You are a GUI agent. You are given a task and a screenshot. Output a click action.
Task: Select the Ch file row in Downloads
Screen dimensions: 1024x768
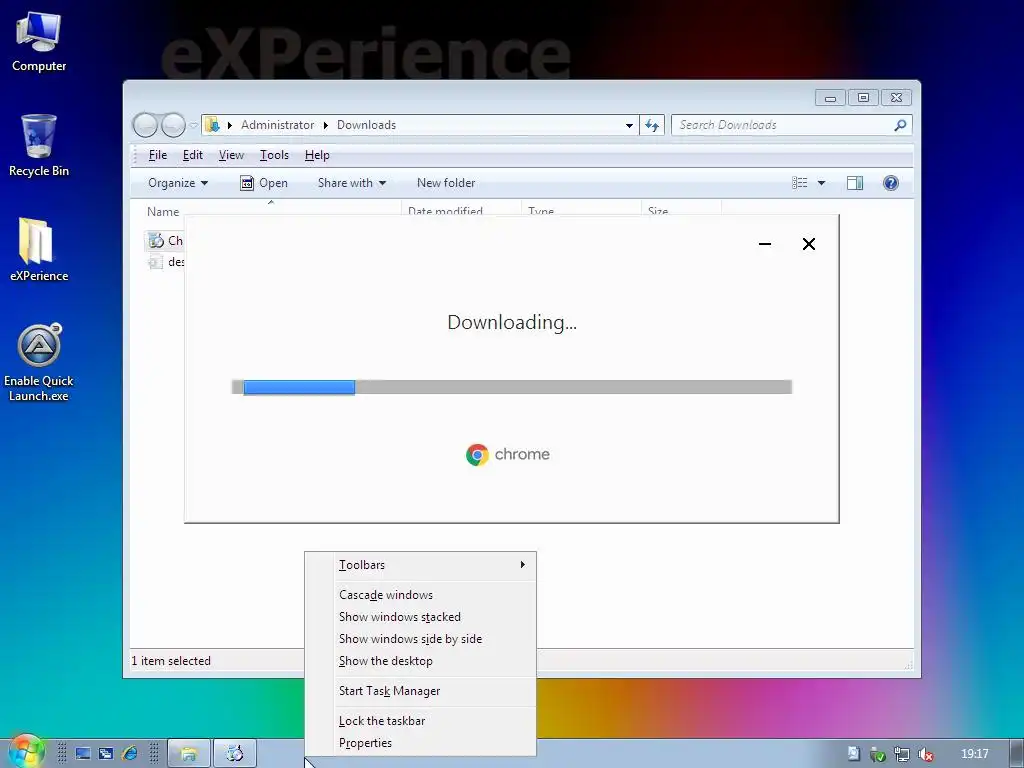point(165,241)
